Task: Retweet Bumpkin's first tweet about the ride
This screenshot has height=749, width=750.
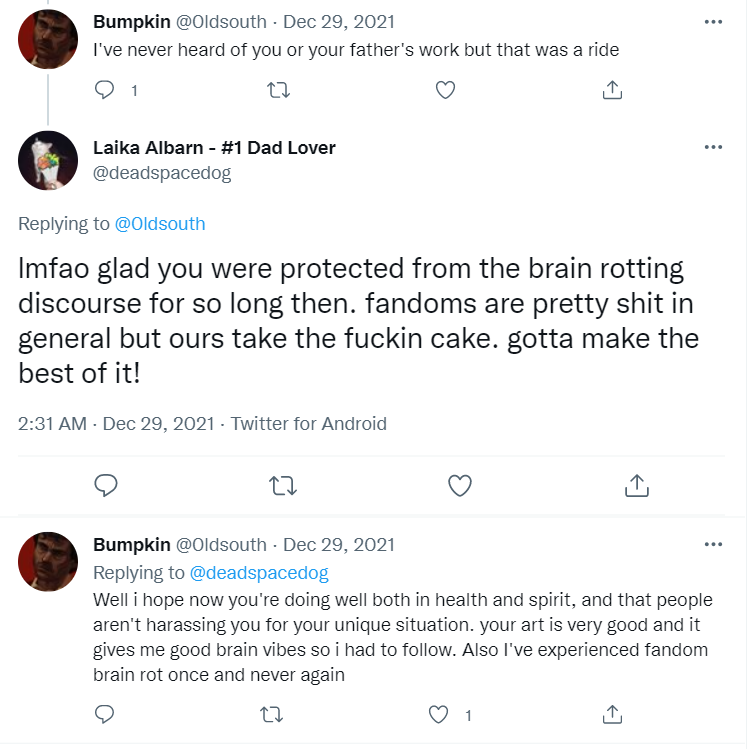Action: tap(280, 90)
